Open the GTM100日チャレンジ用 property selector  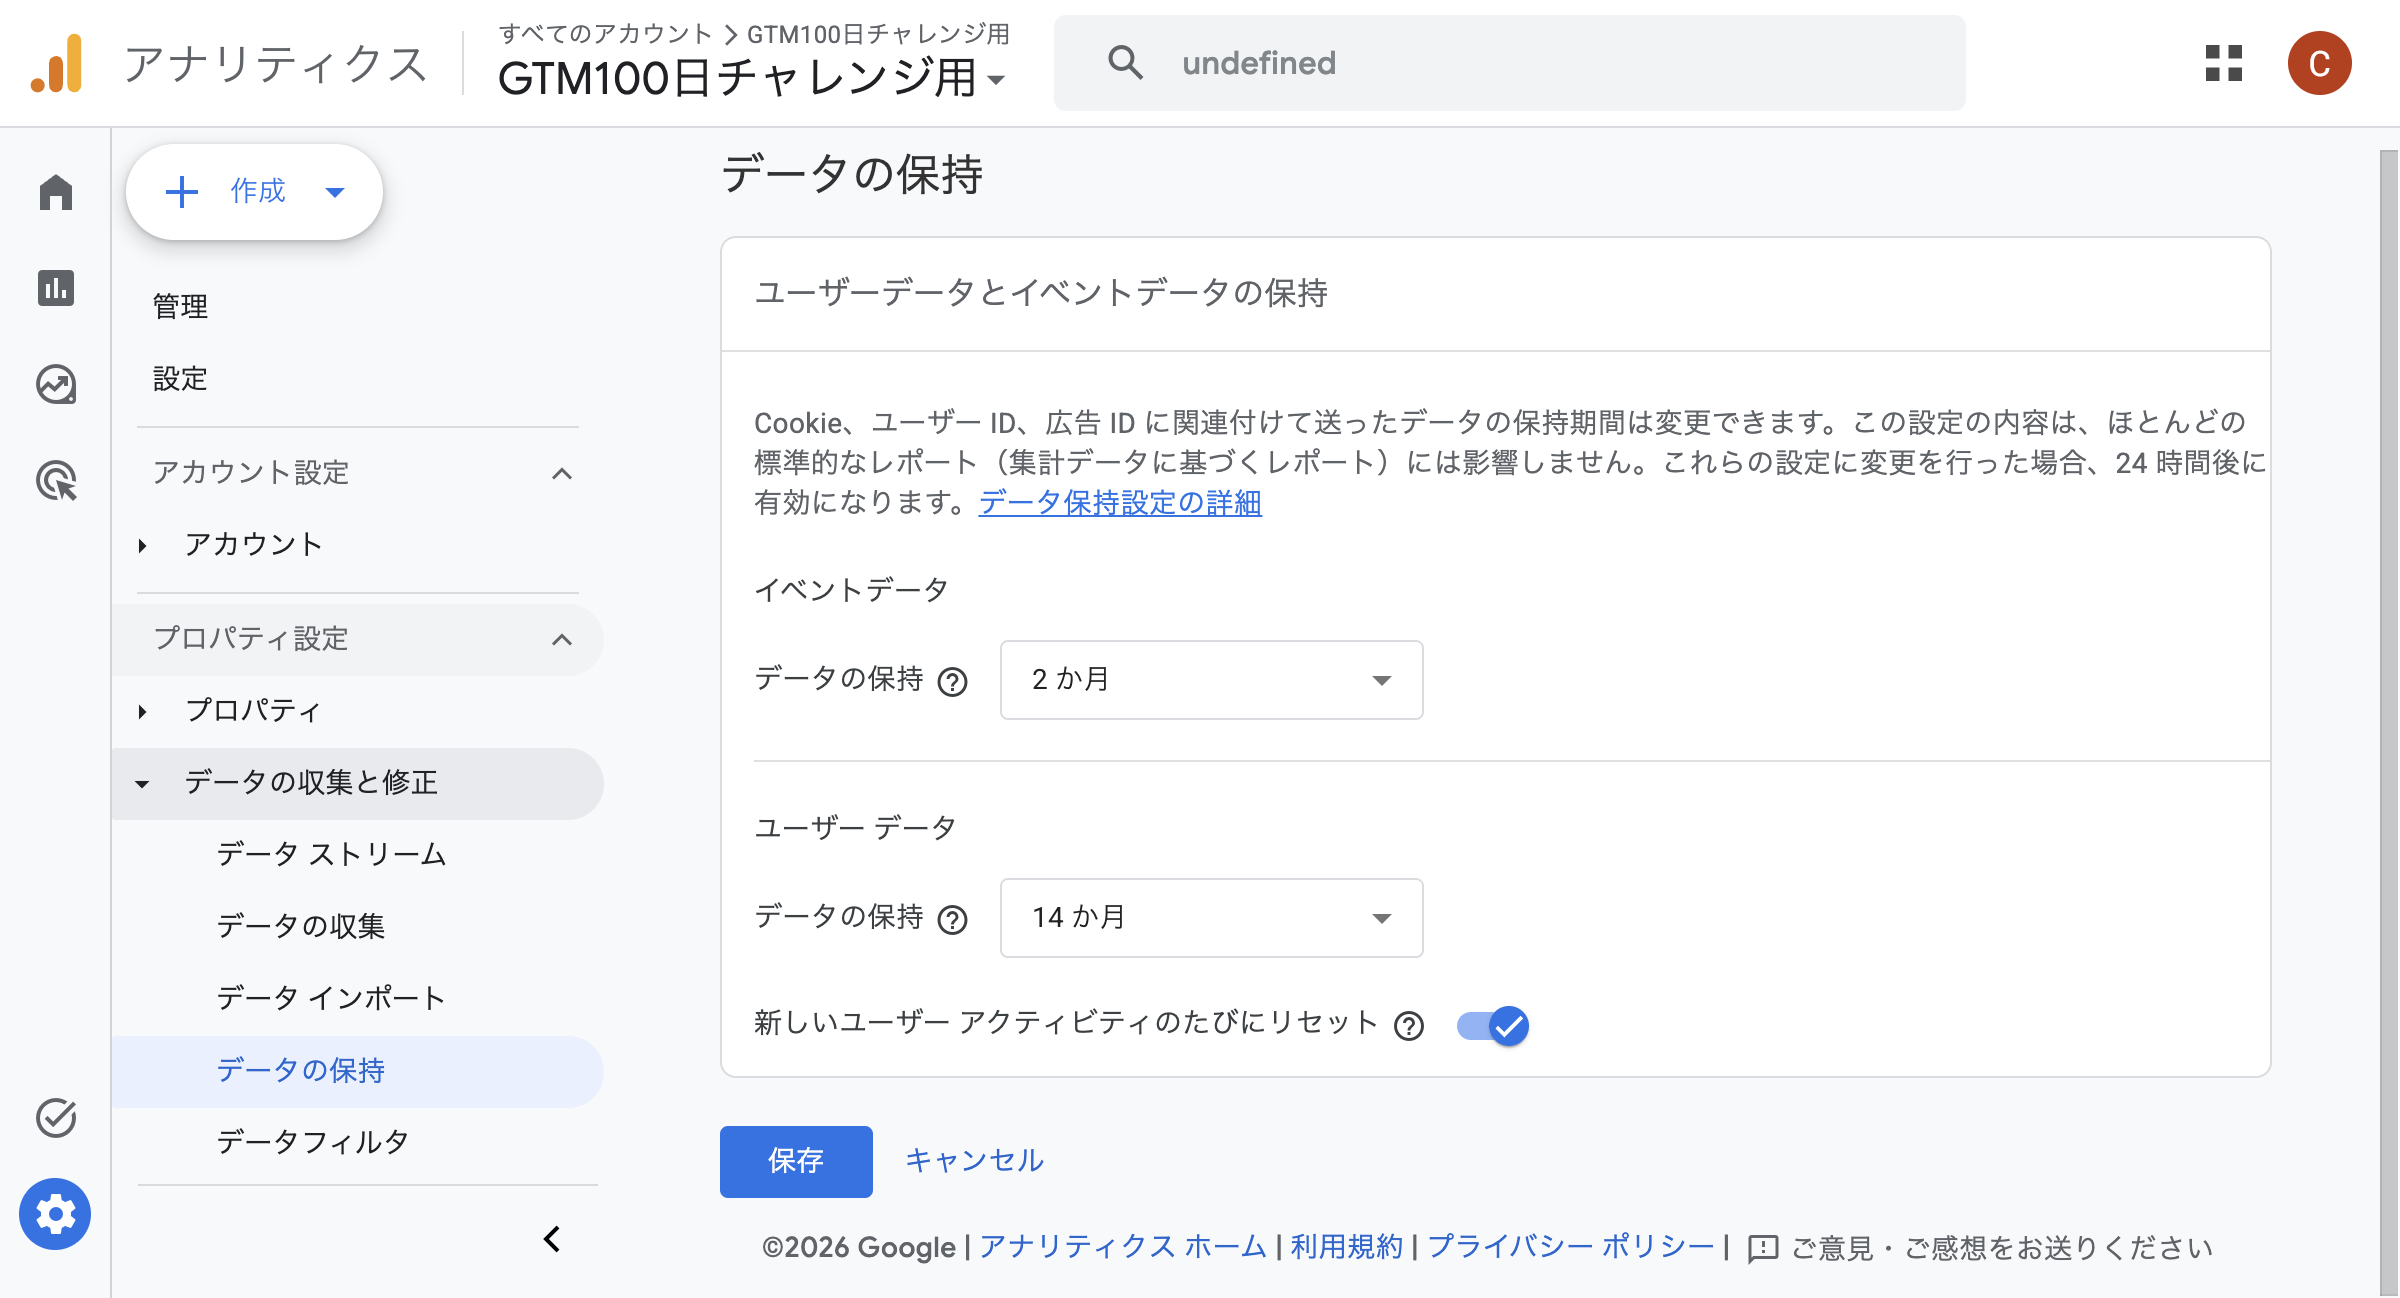pos(752,78)
